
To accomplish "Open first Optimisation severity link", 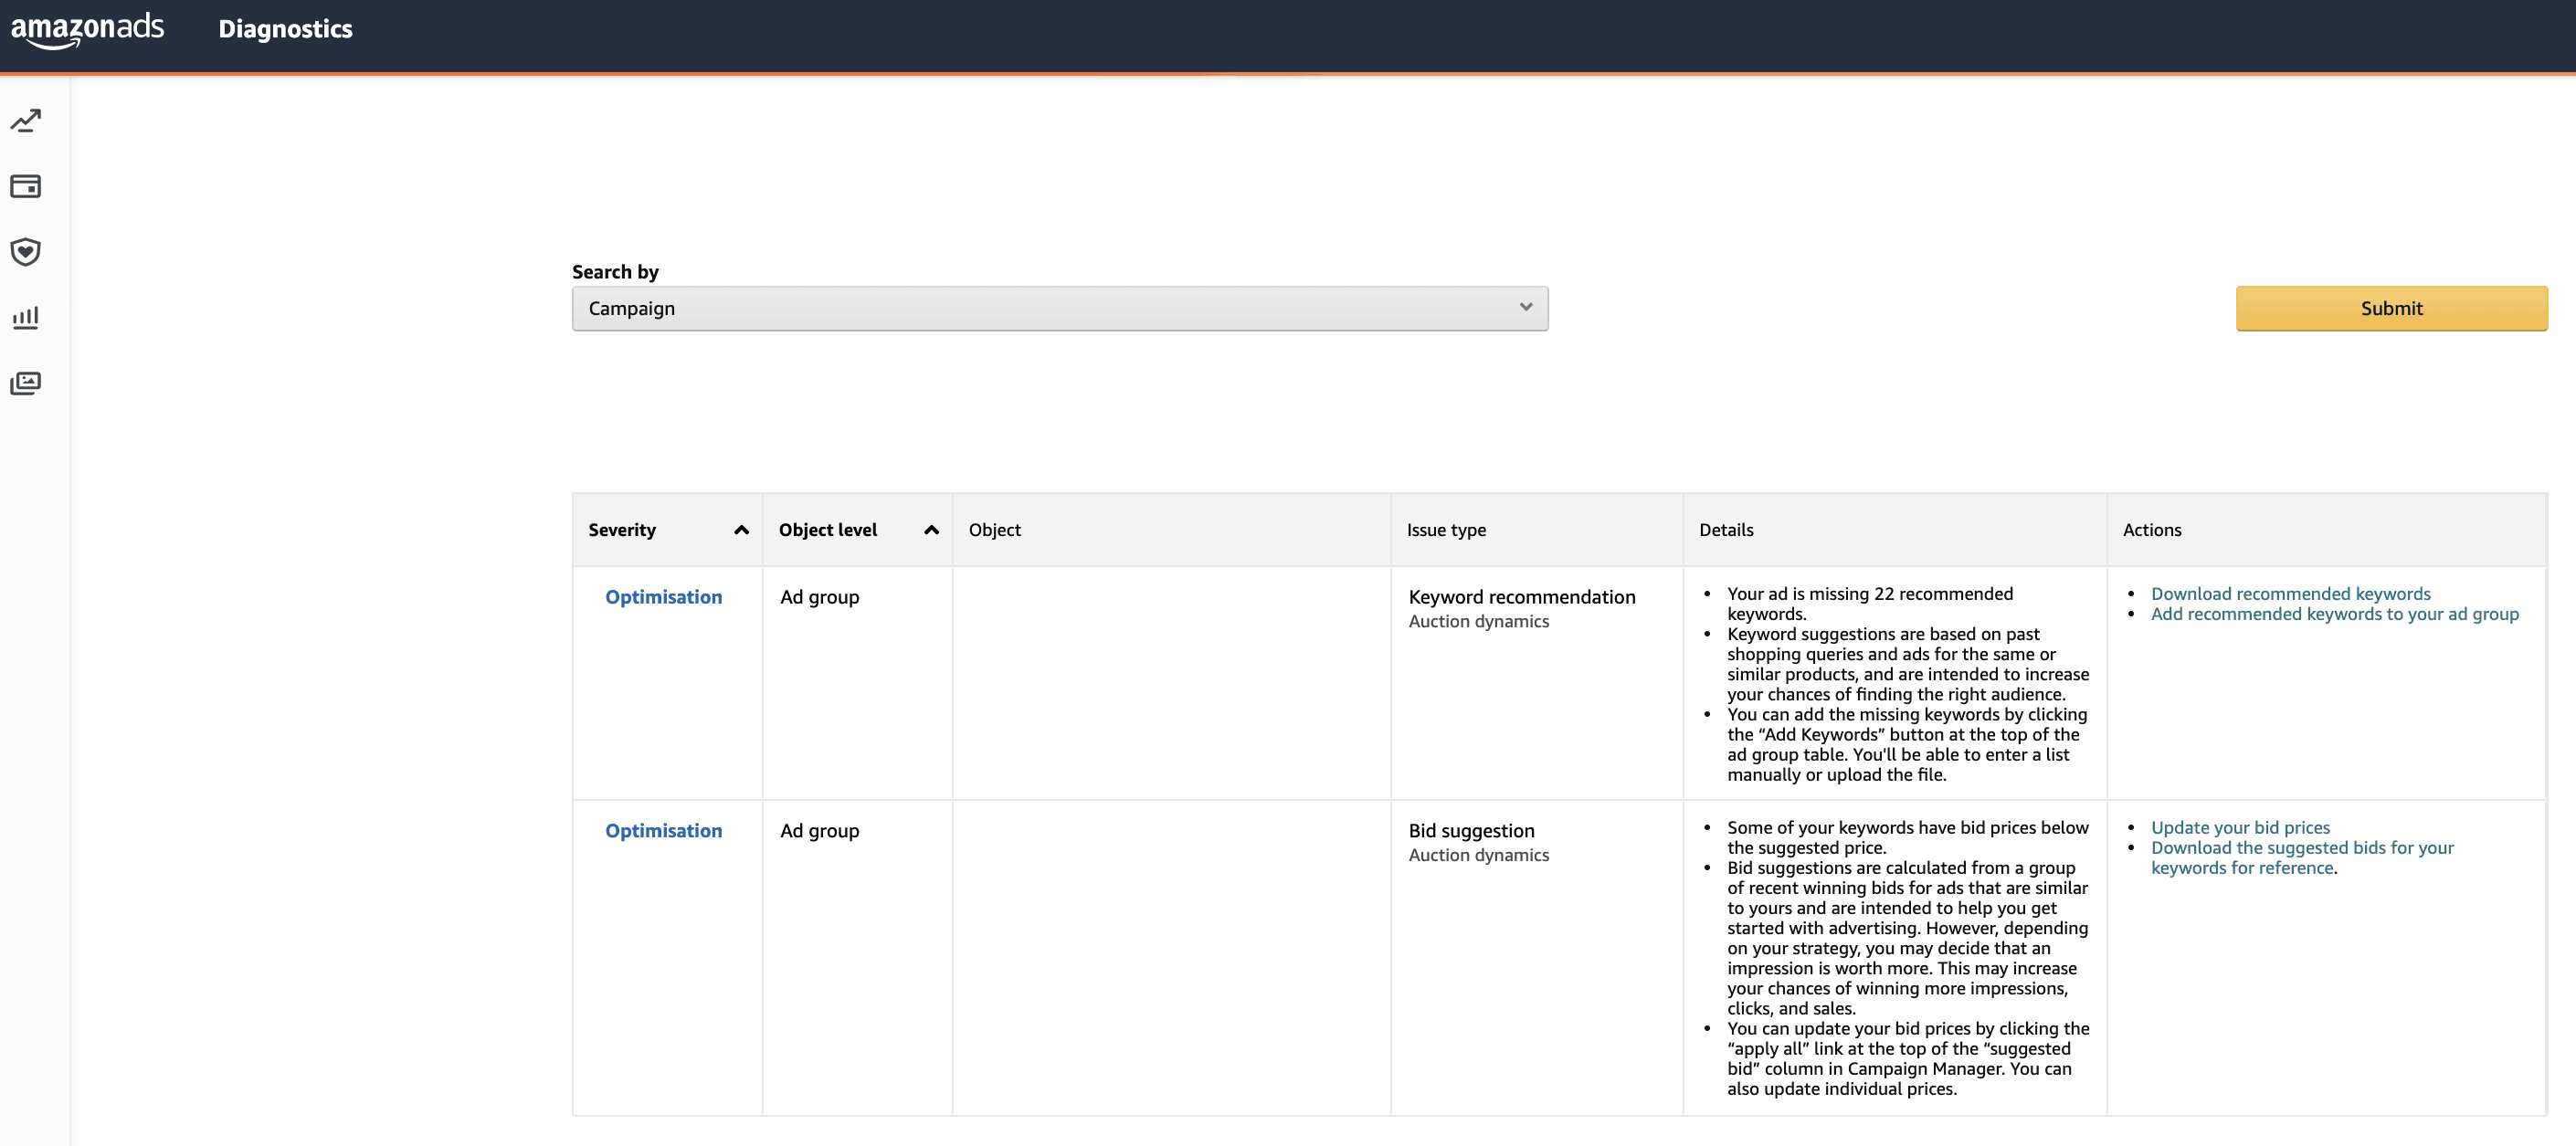I will point(663,597).
